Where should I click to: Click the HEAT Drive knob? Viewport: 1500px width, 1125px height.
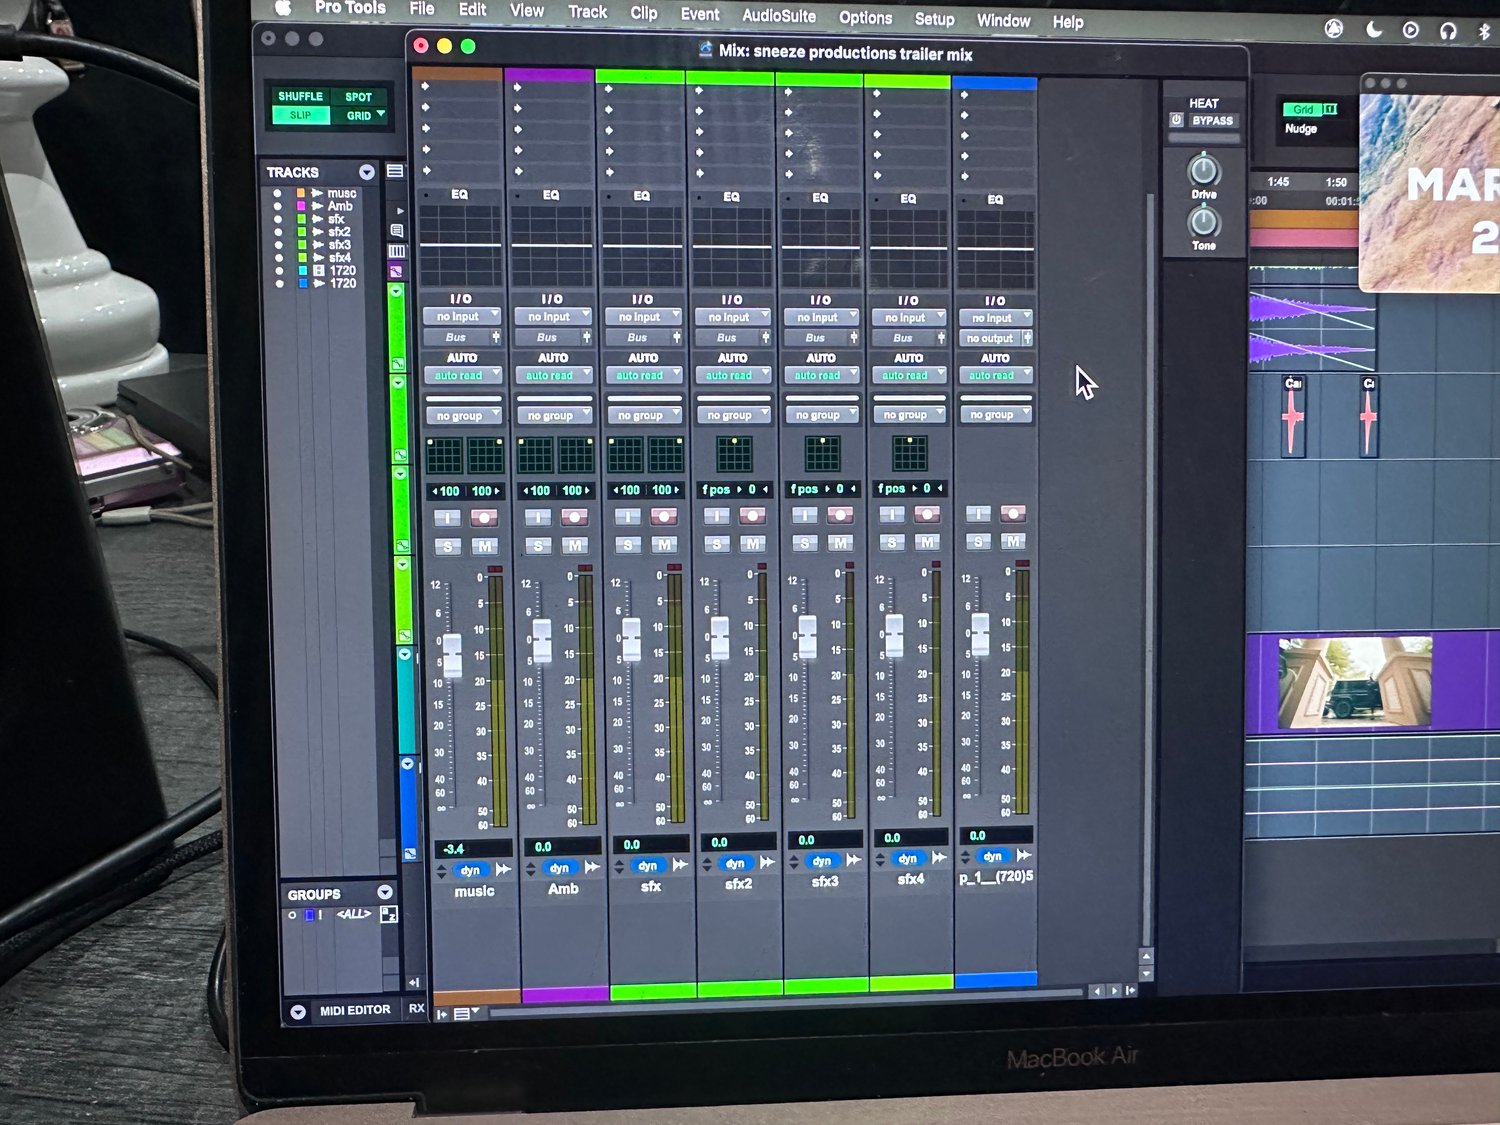tap(1204, 170)
